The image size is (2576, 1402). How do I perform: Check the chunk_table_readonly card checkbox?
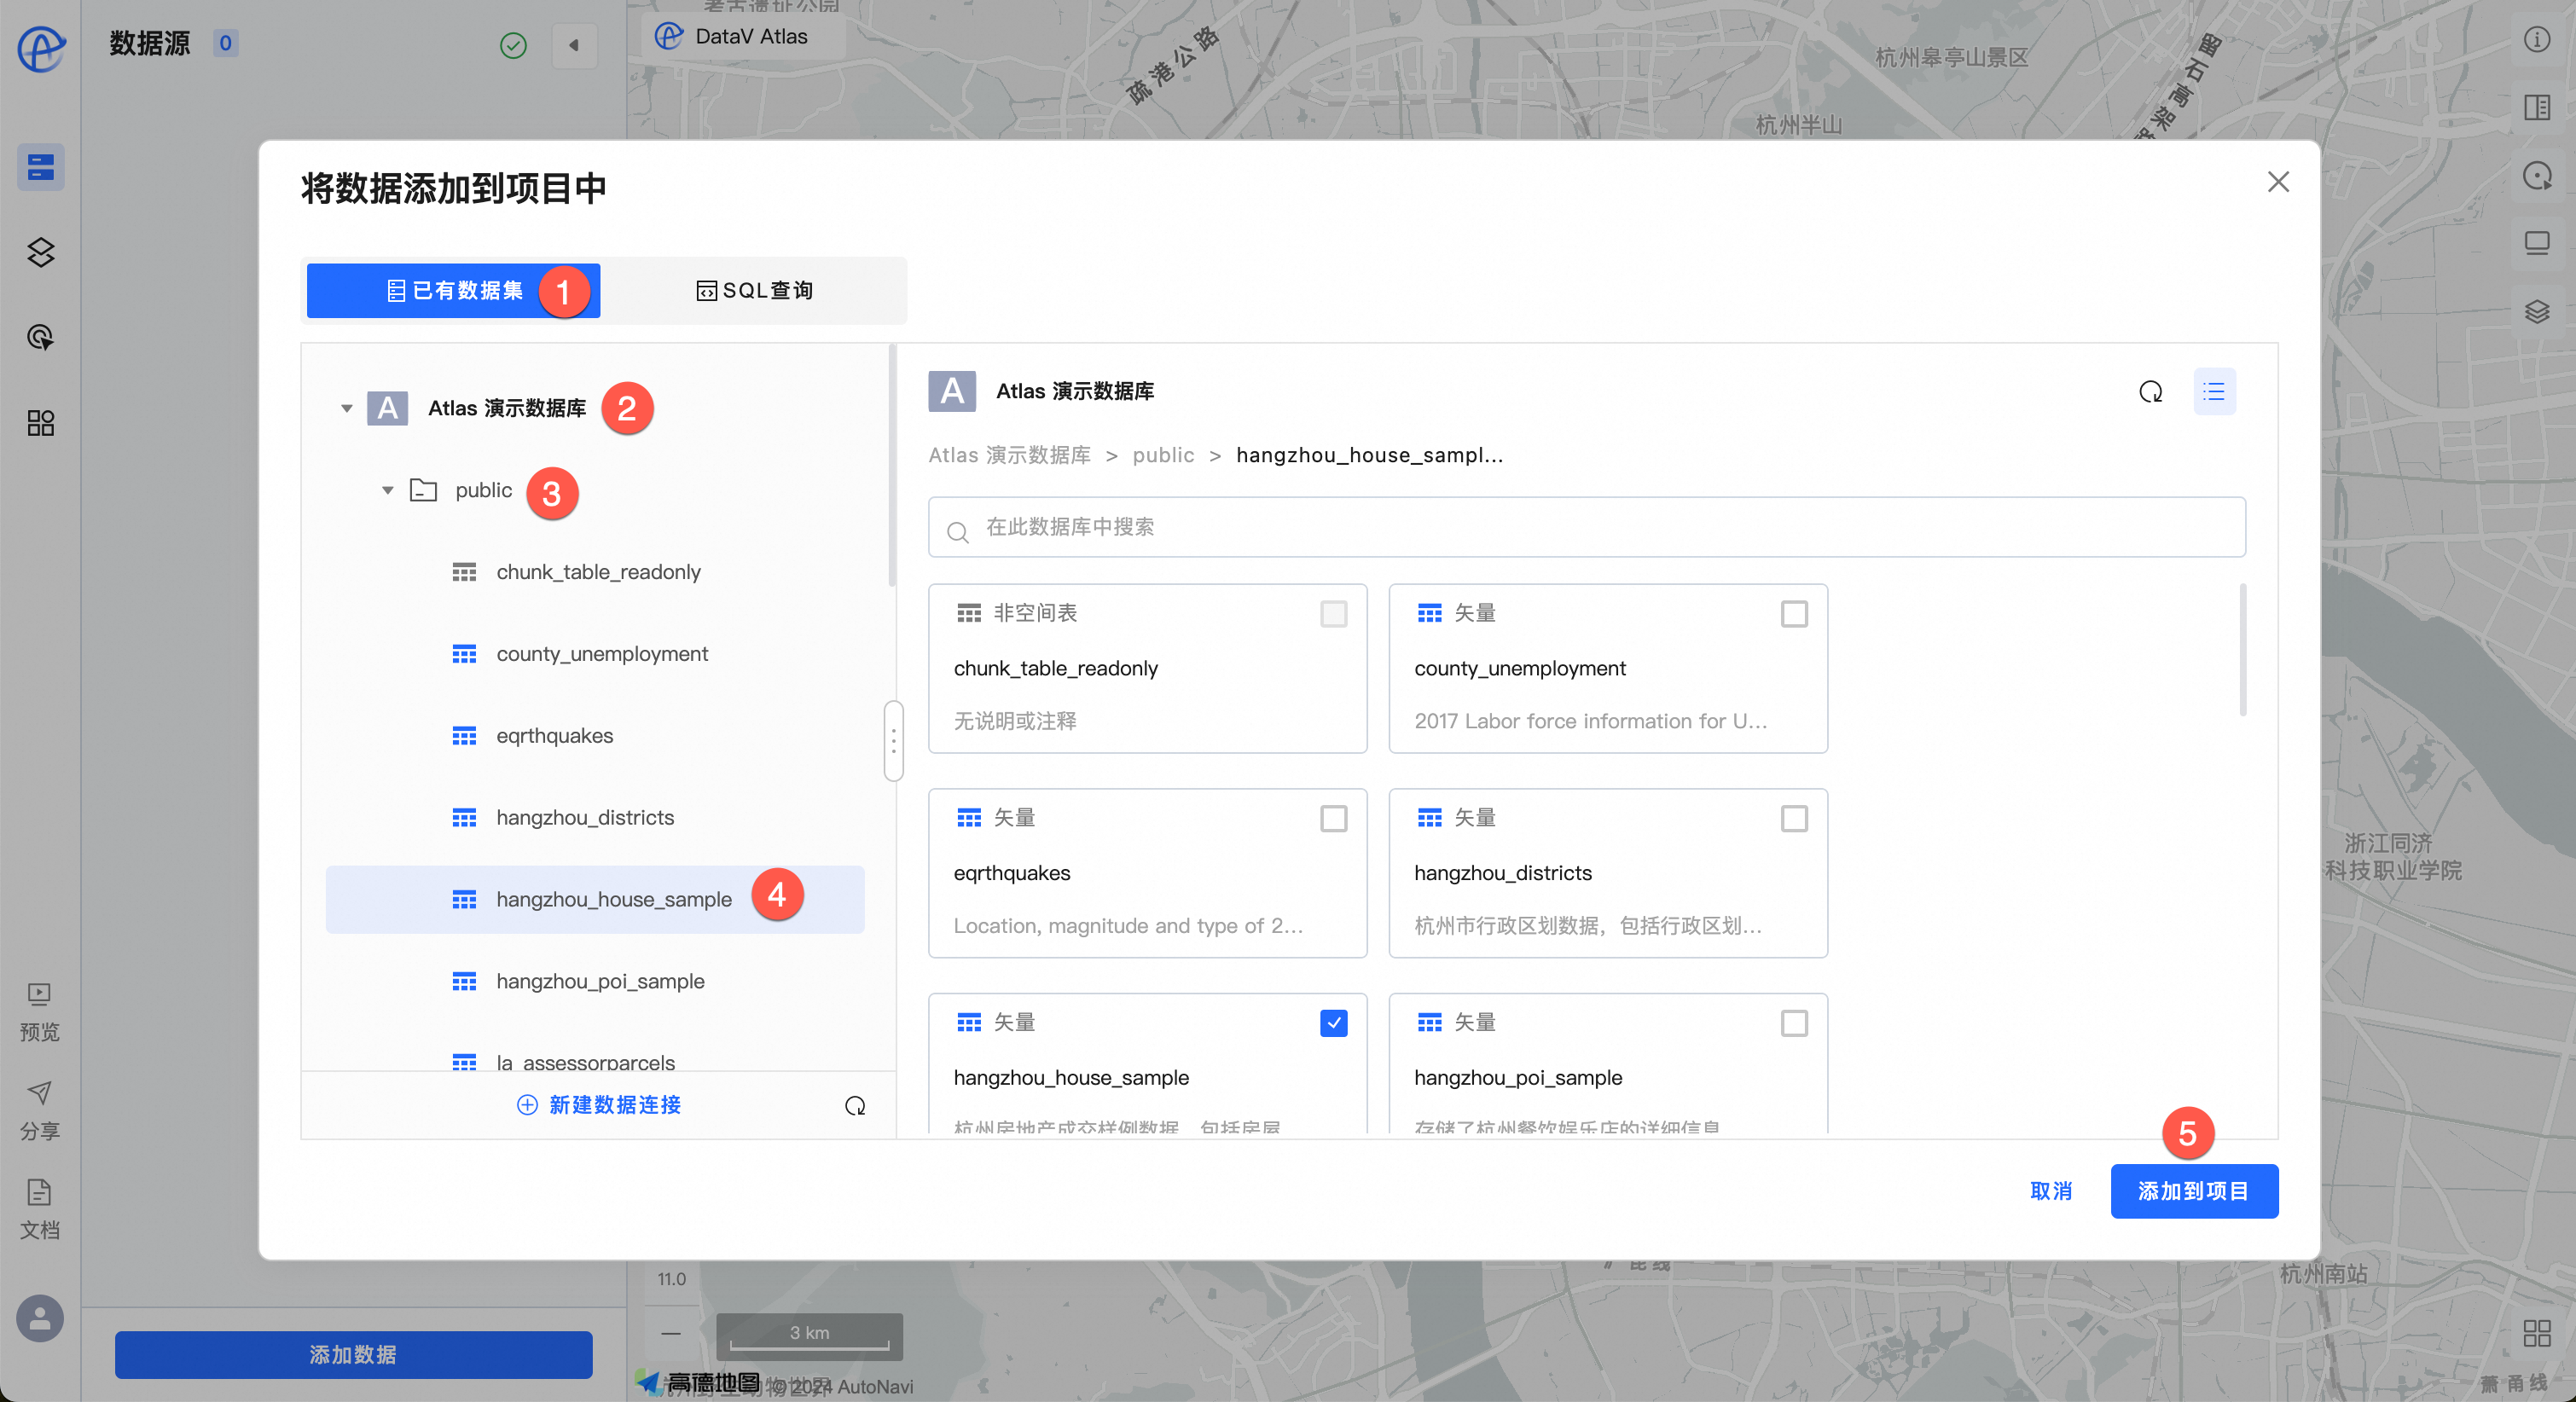pyautogui.click(x=1333, y=613)
